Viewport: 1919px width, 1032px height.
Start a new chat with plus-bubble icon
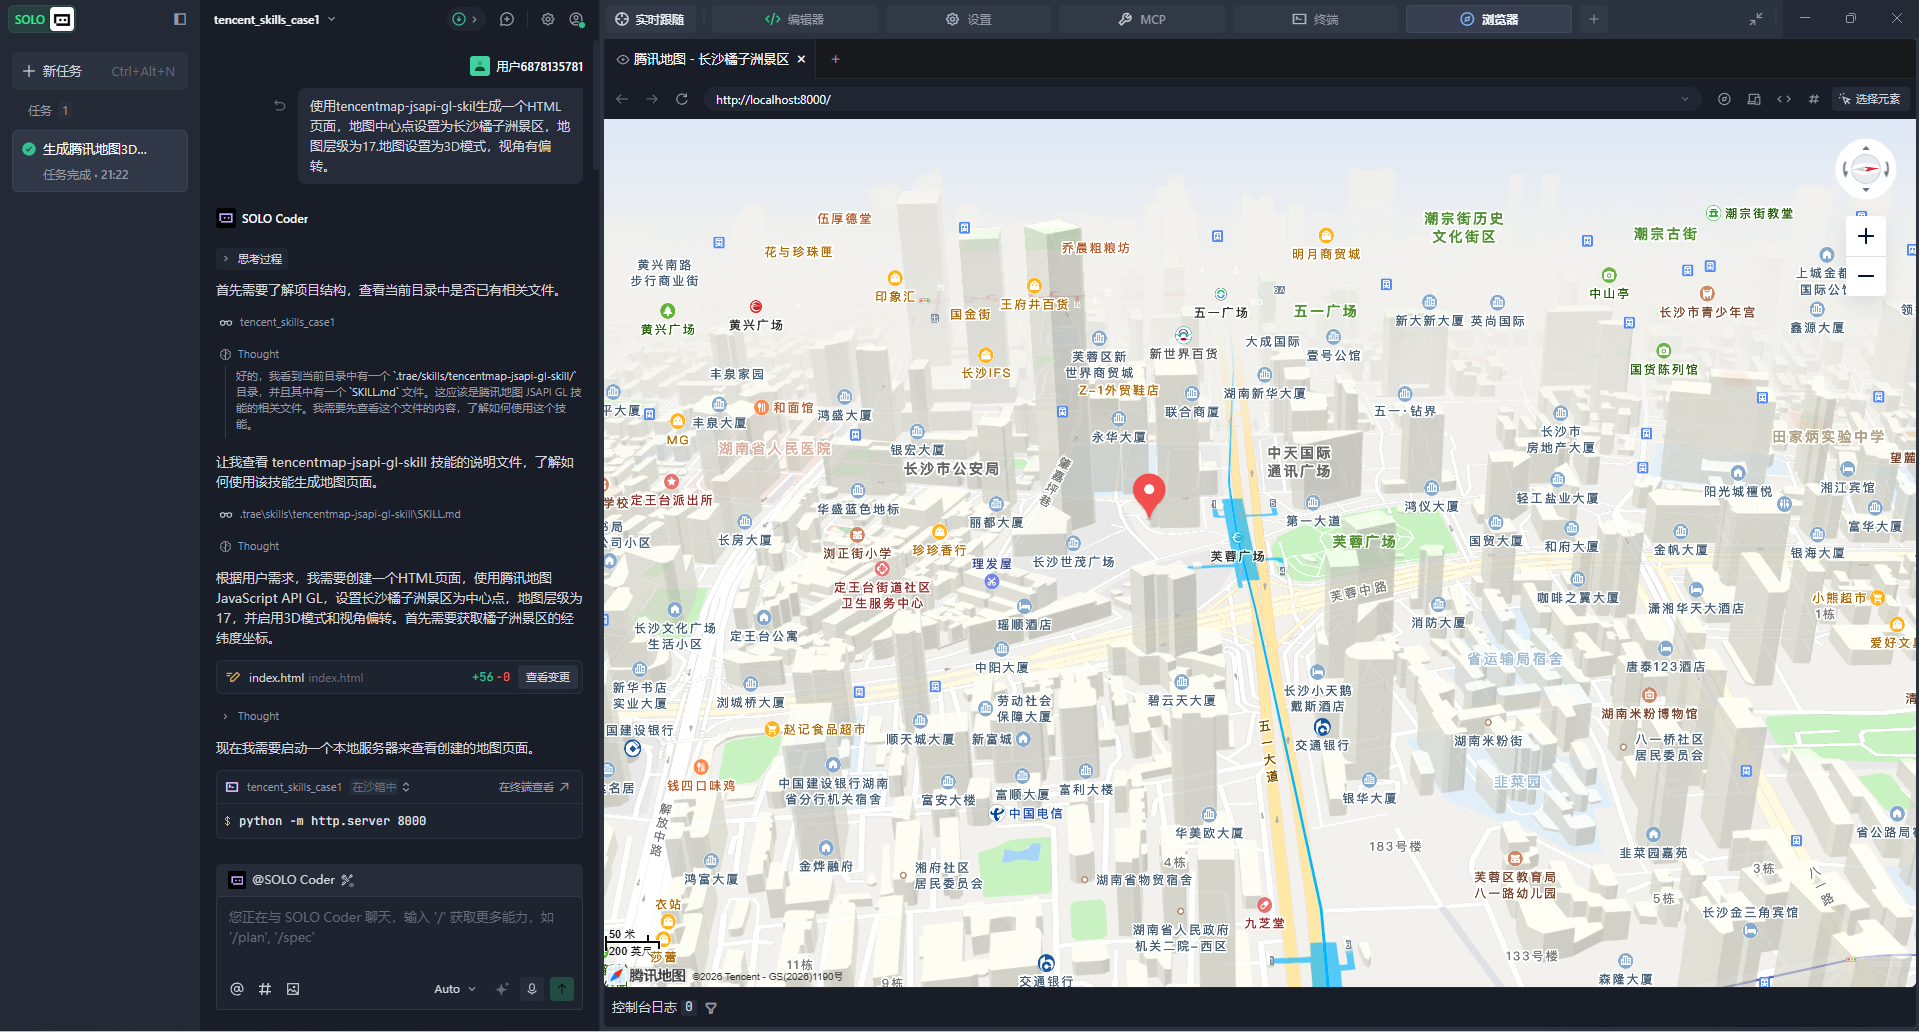click(x=507, y=19)
